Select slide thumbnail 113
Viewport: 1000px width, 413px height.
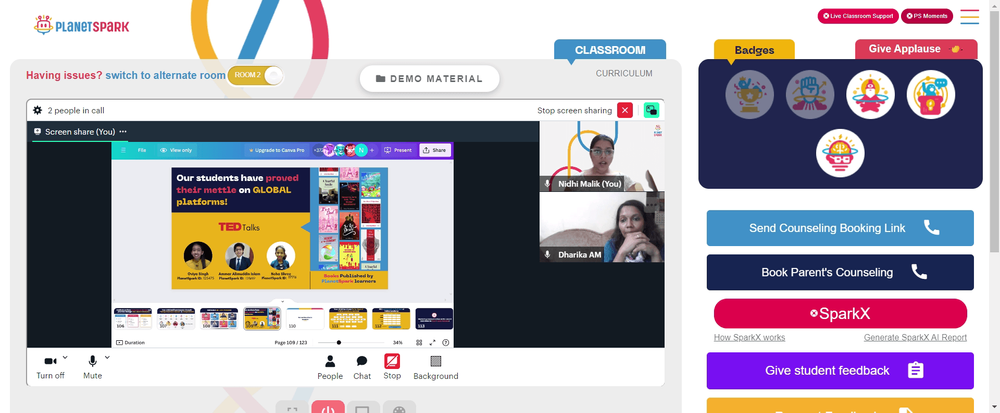(434, 318)
